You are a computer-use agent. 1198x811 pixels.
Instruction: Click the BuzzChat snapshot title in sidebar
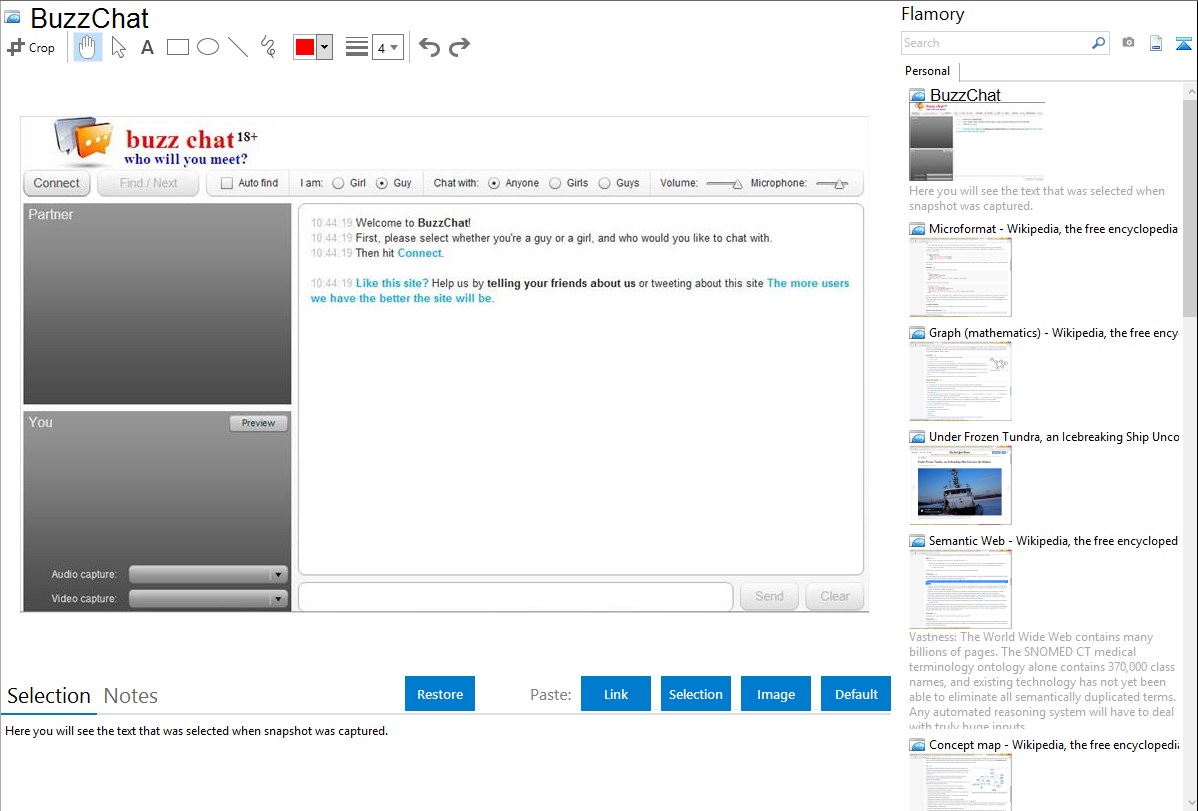(965, 95)
